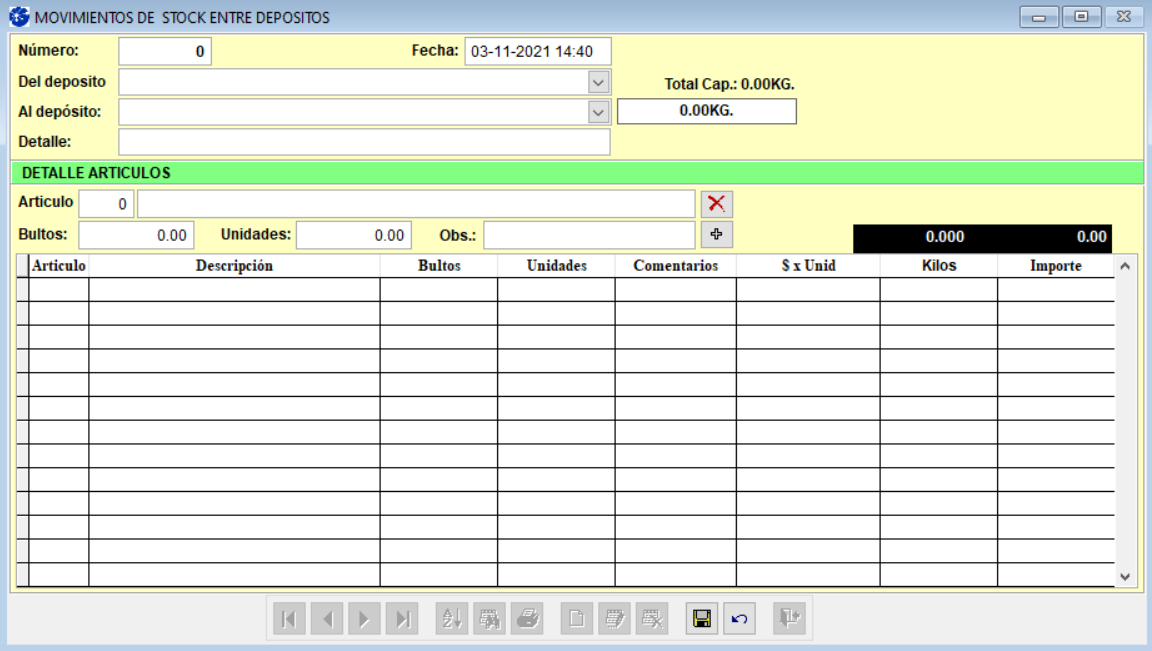This screenshot has height=651, width=1152.
Task: Click the A-Z sort icon
Action: click(452, 619)
